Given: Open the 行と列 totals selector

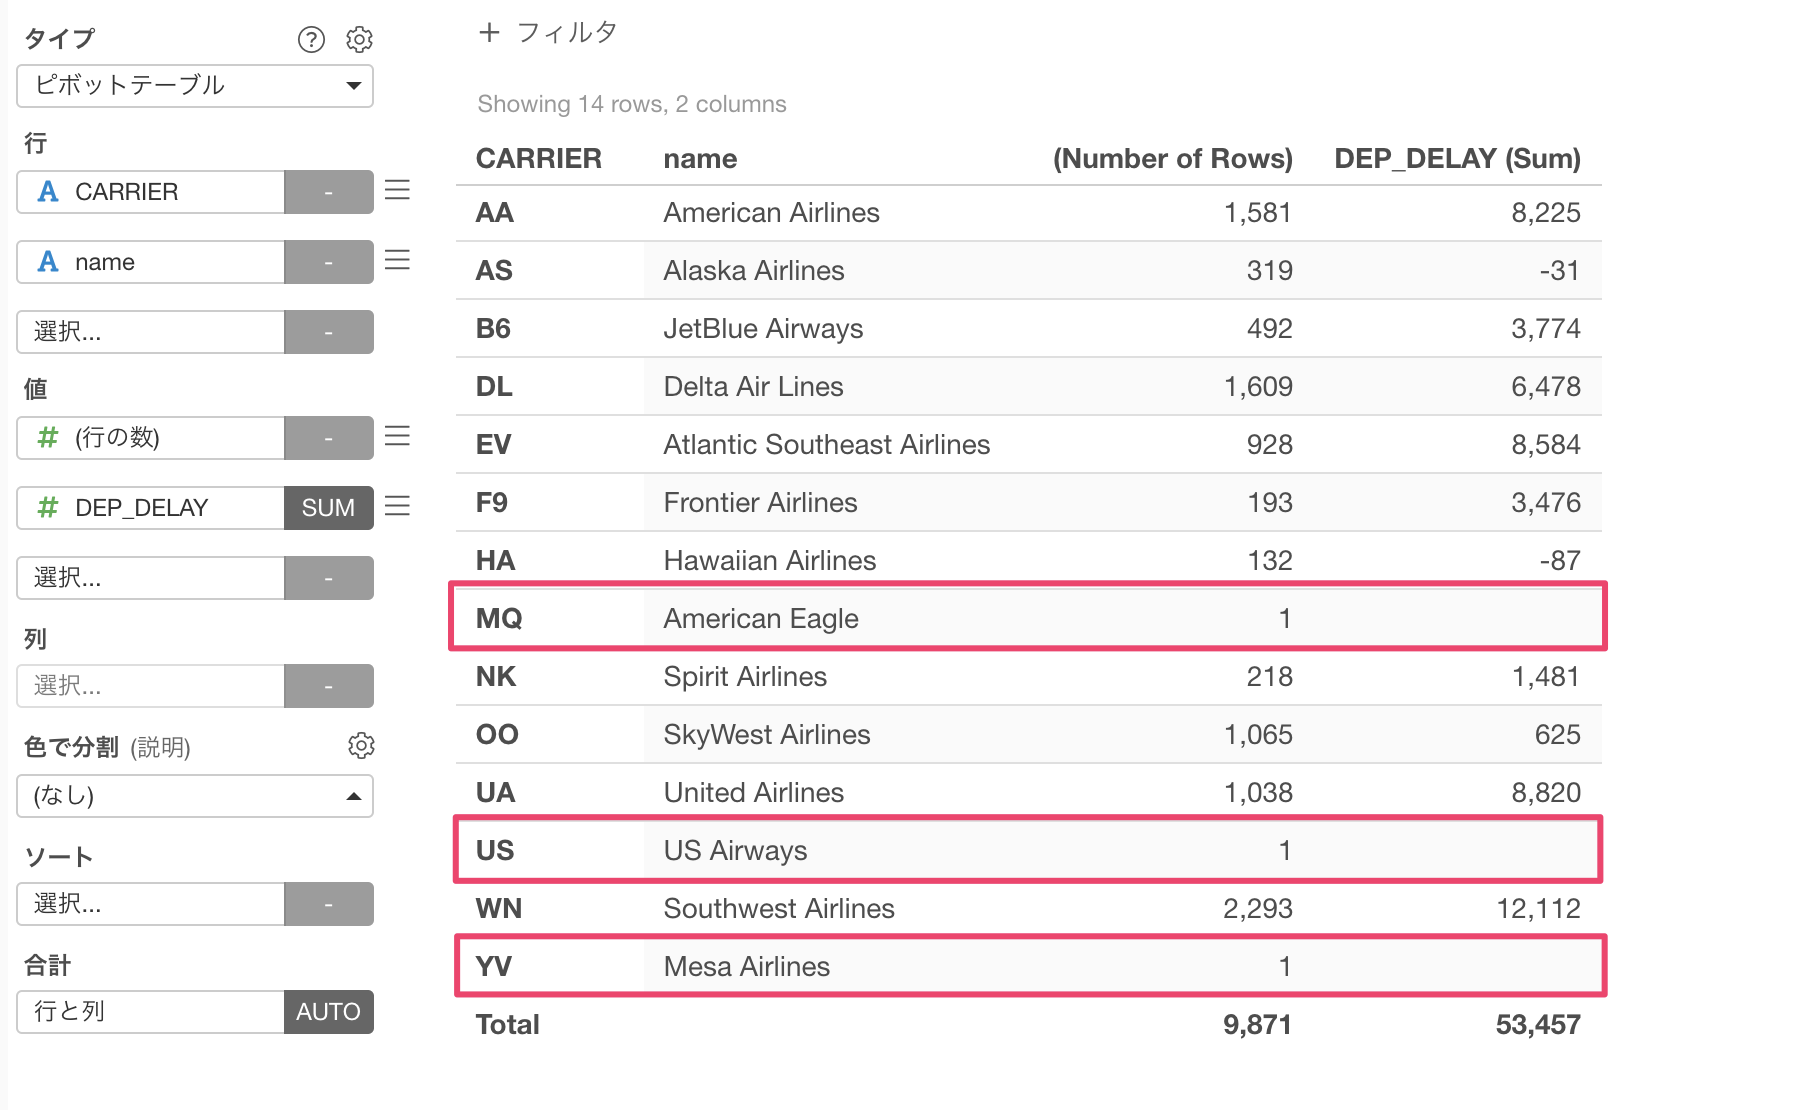Looking at the screenshot, I should pyautogui.click(x=151, y=1012).
